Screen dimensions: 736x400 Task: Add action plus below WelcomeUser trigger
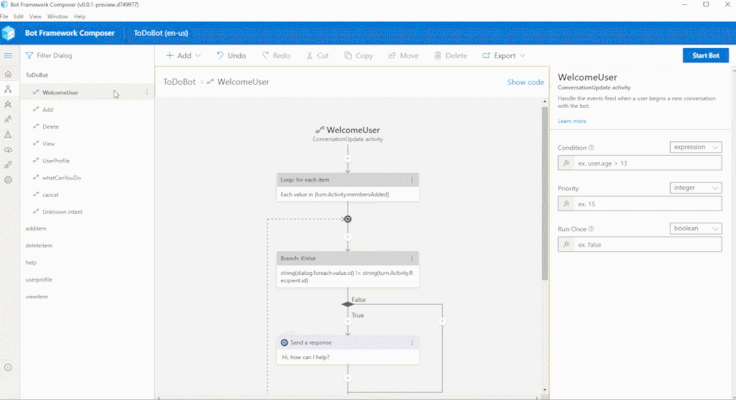tap(348, 159)
